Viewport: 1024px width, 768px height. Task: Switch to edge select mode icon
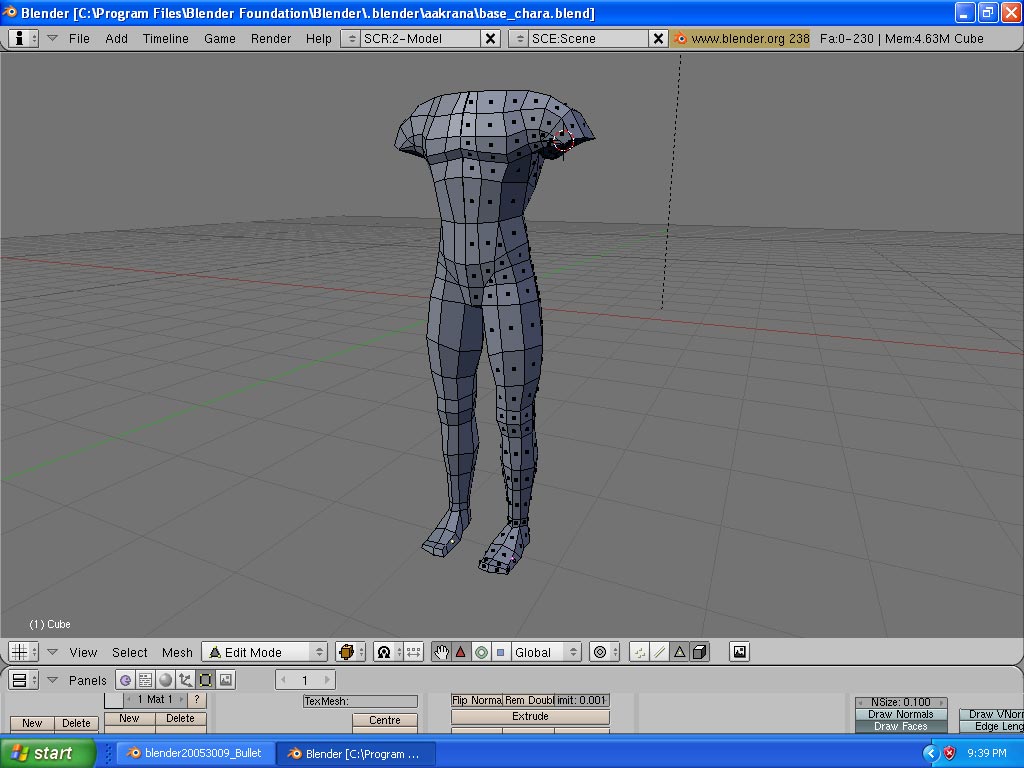[660, 652]
